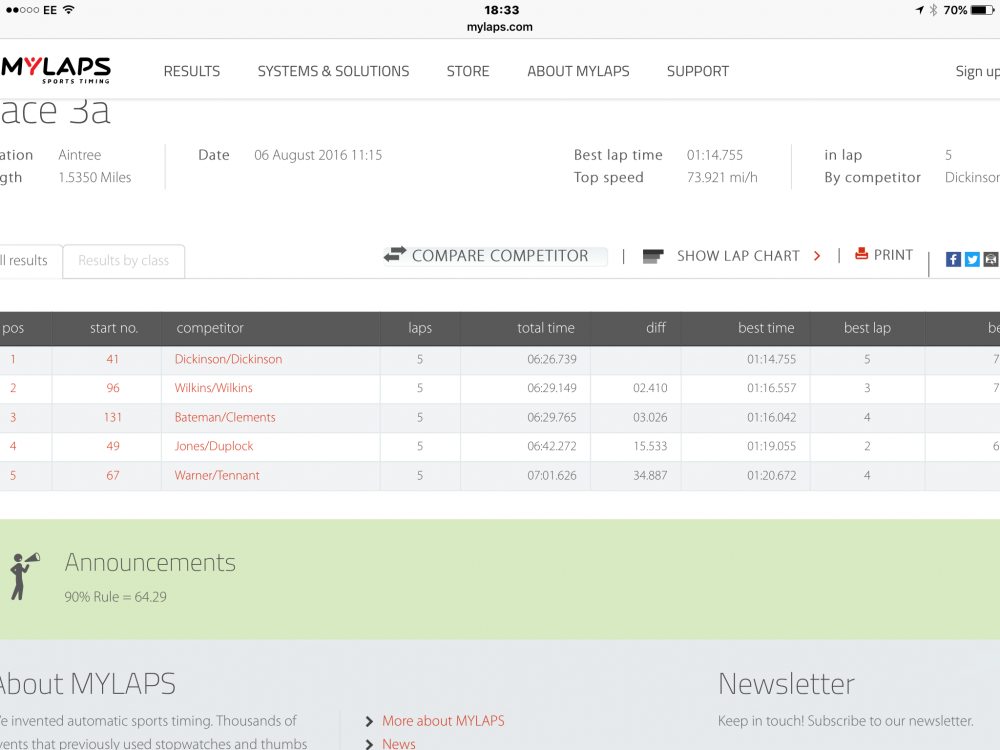Click best time 01:16.042

click(x=771, y=417)
